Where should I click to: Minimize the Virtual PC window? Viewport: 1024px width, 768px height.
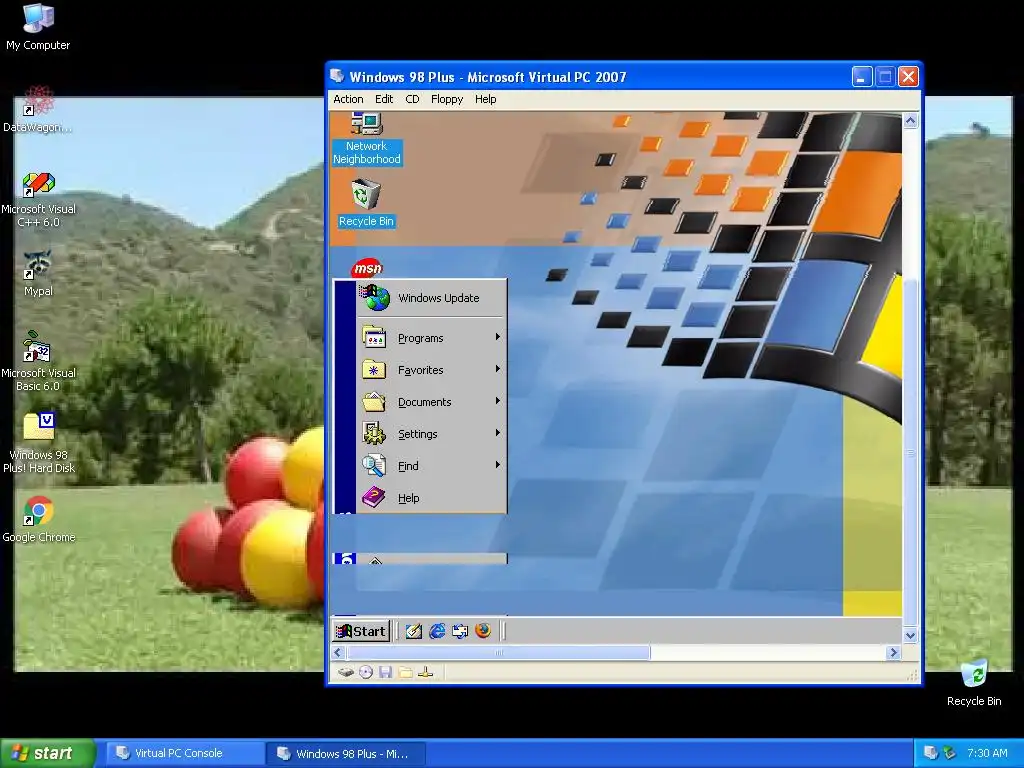point(861,77)
